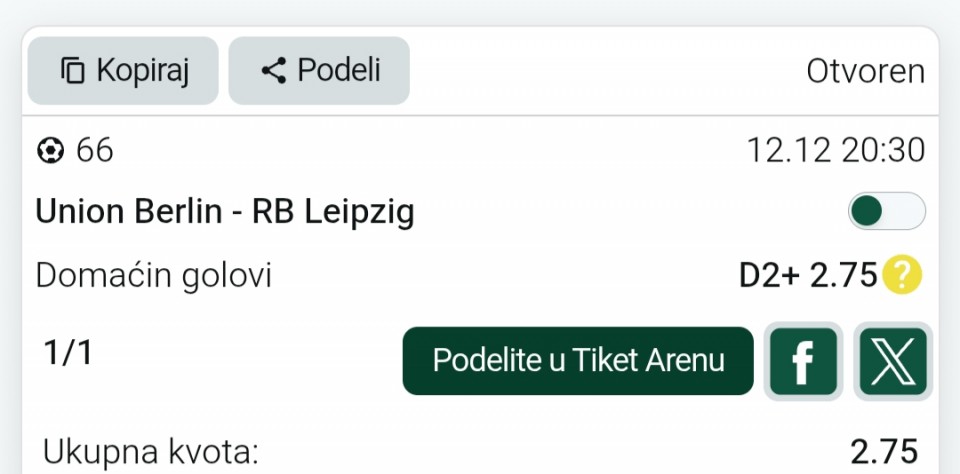The height and width of the screenshot is (474, 960).
Task: Click the Ukupna kvota label
Action: (x=152, y=452)
